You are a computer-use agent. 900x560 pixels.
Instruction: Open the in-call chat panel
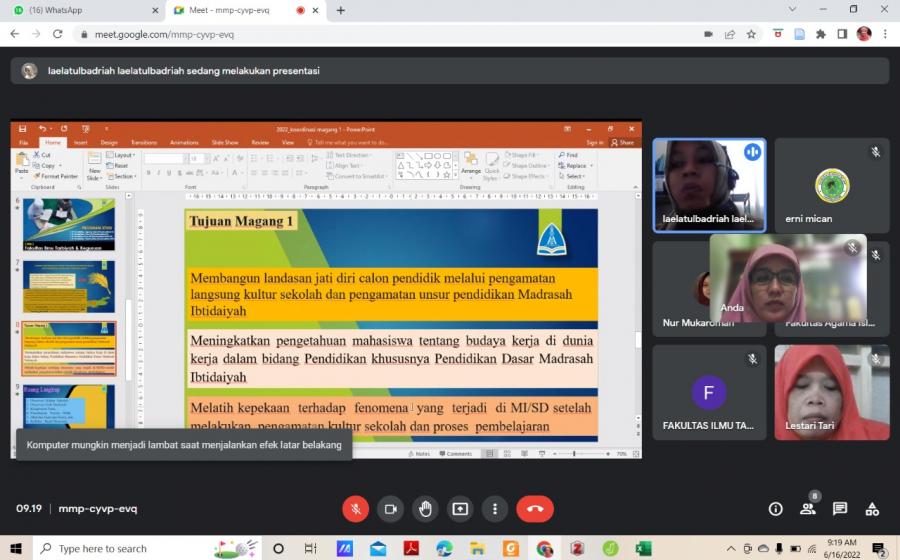[x=840, y=509]
